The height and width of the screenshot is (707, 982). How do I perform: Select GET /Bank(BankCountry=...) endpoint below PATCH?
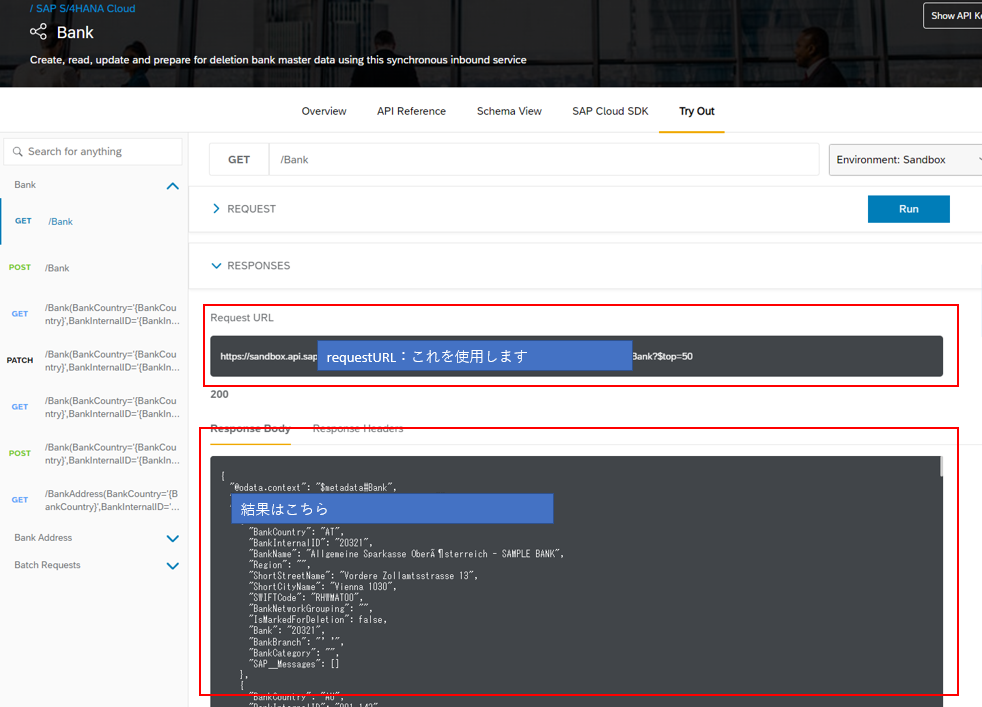94,407
